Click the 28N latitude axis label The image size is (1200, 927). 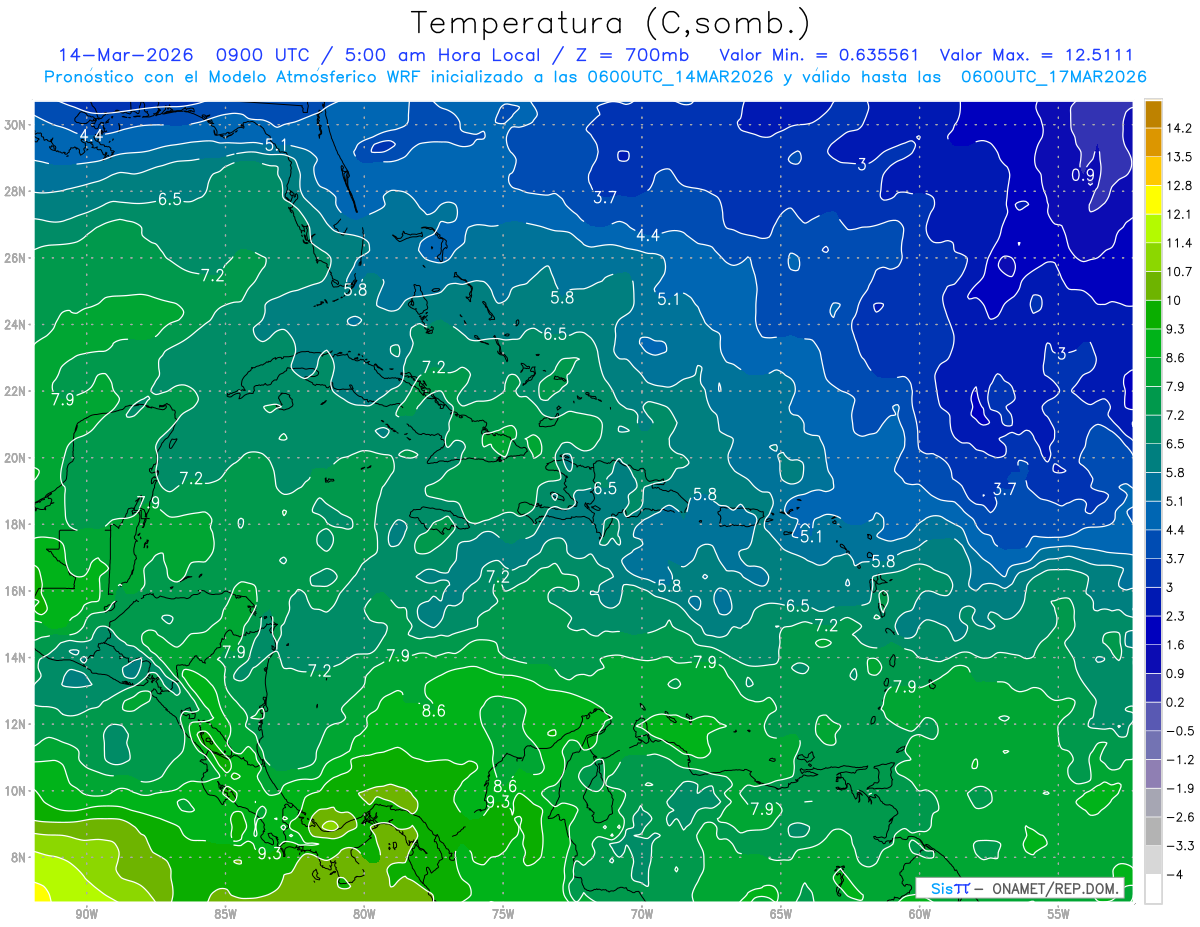click(16, 191)
